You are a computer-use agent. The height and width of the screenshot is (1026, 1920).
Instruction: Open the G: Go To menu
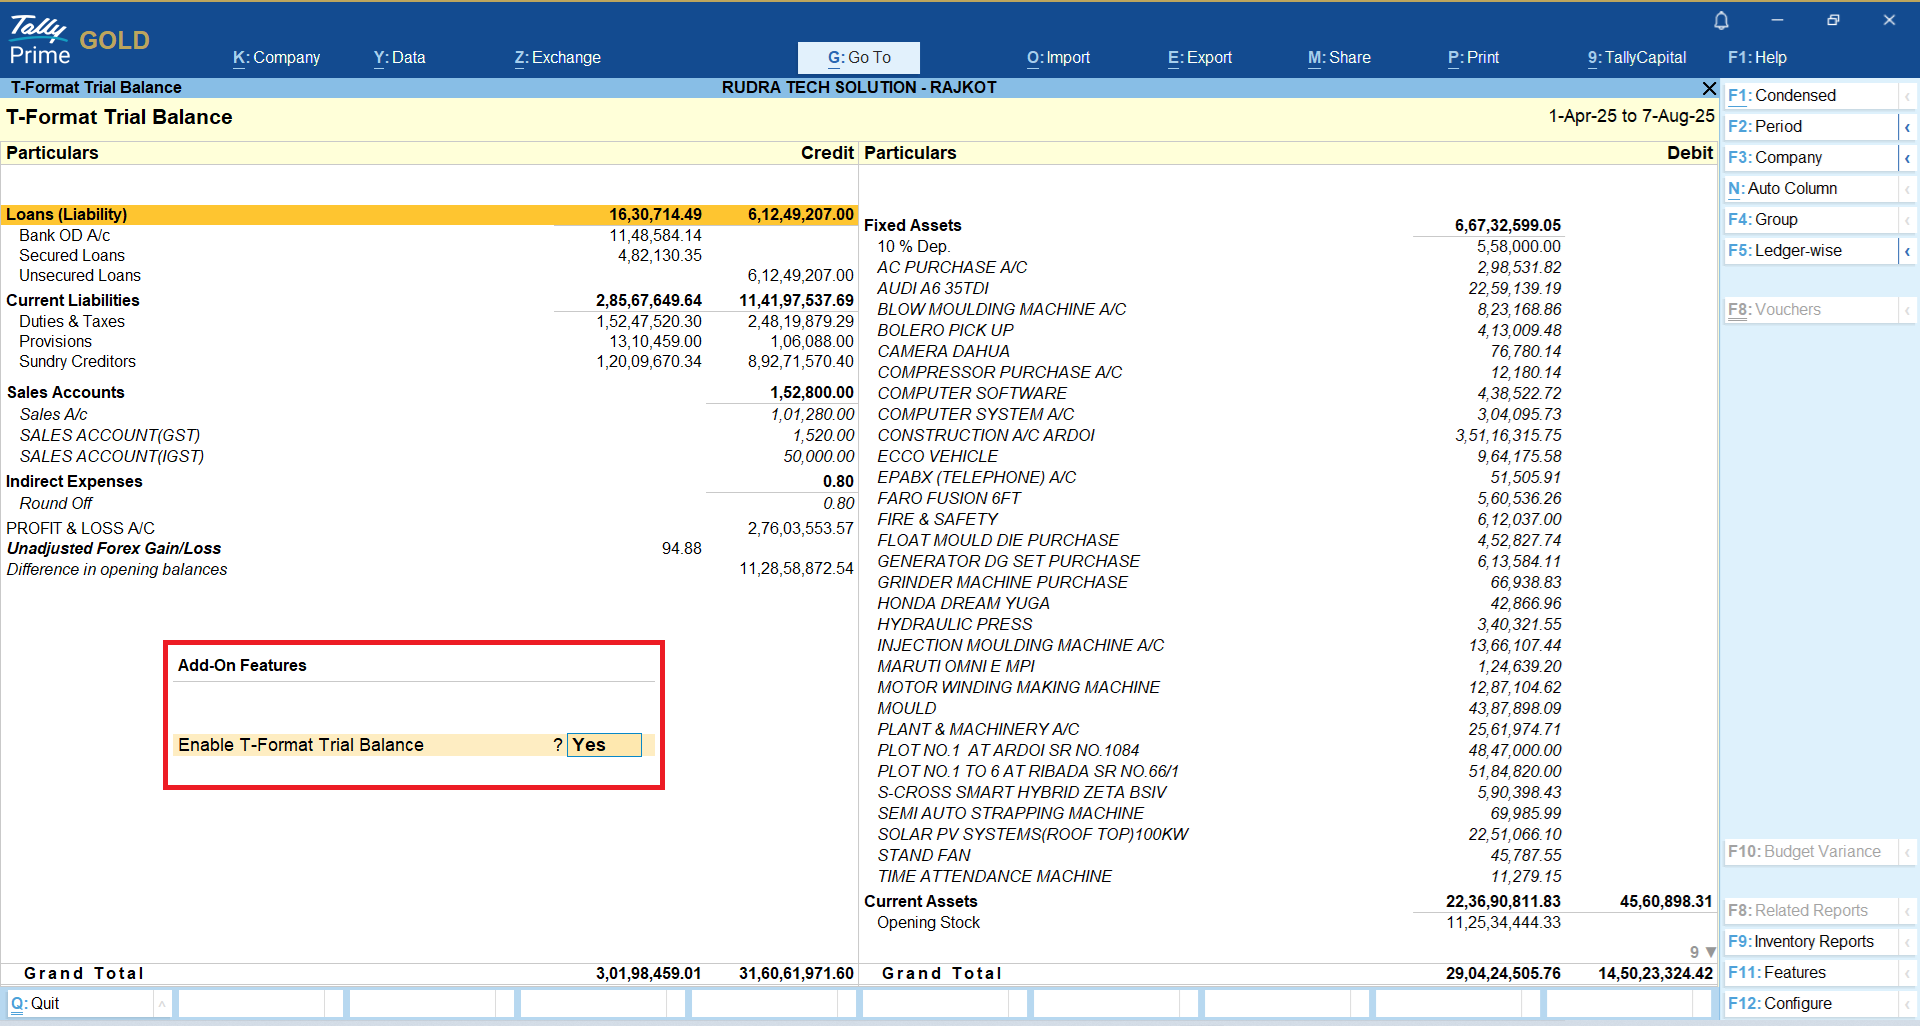pyautogui.click(x=858, y=58)
